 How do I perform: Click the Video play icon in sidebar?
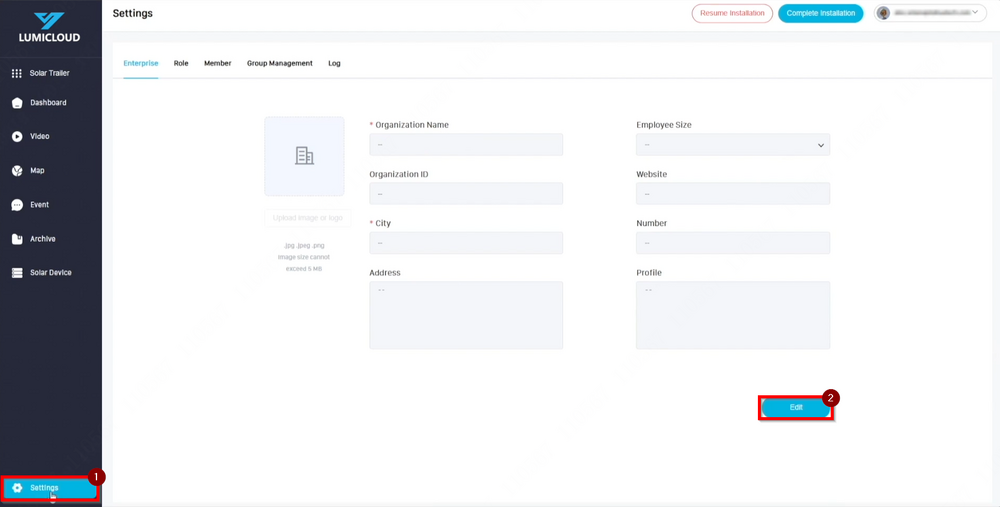17,137
